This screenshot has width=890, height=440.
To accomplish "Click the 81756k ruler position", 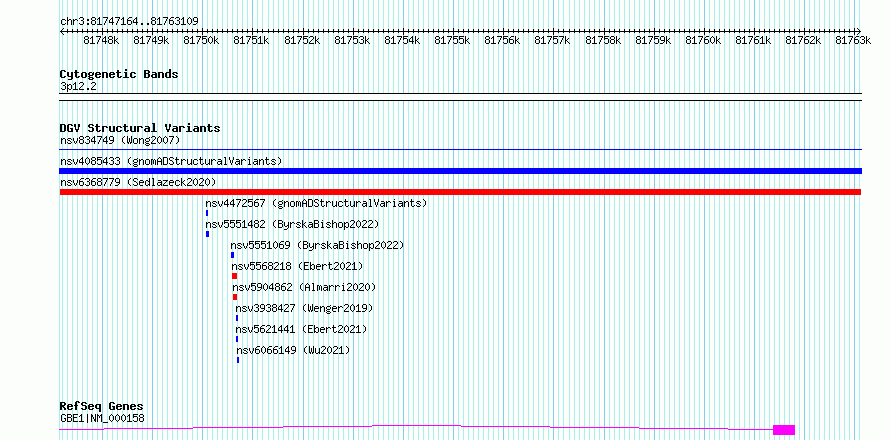I will 503,40.
